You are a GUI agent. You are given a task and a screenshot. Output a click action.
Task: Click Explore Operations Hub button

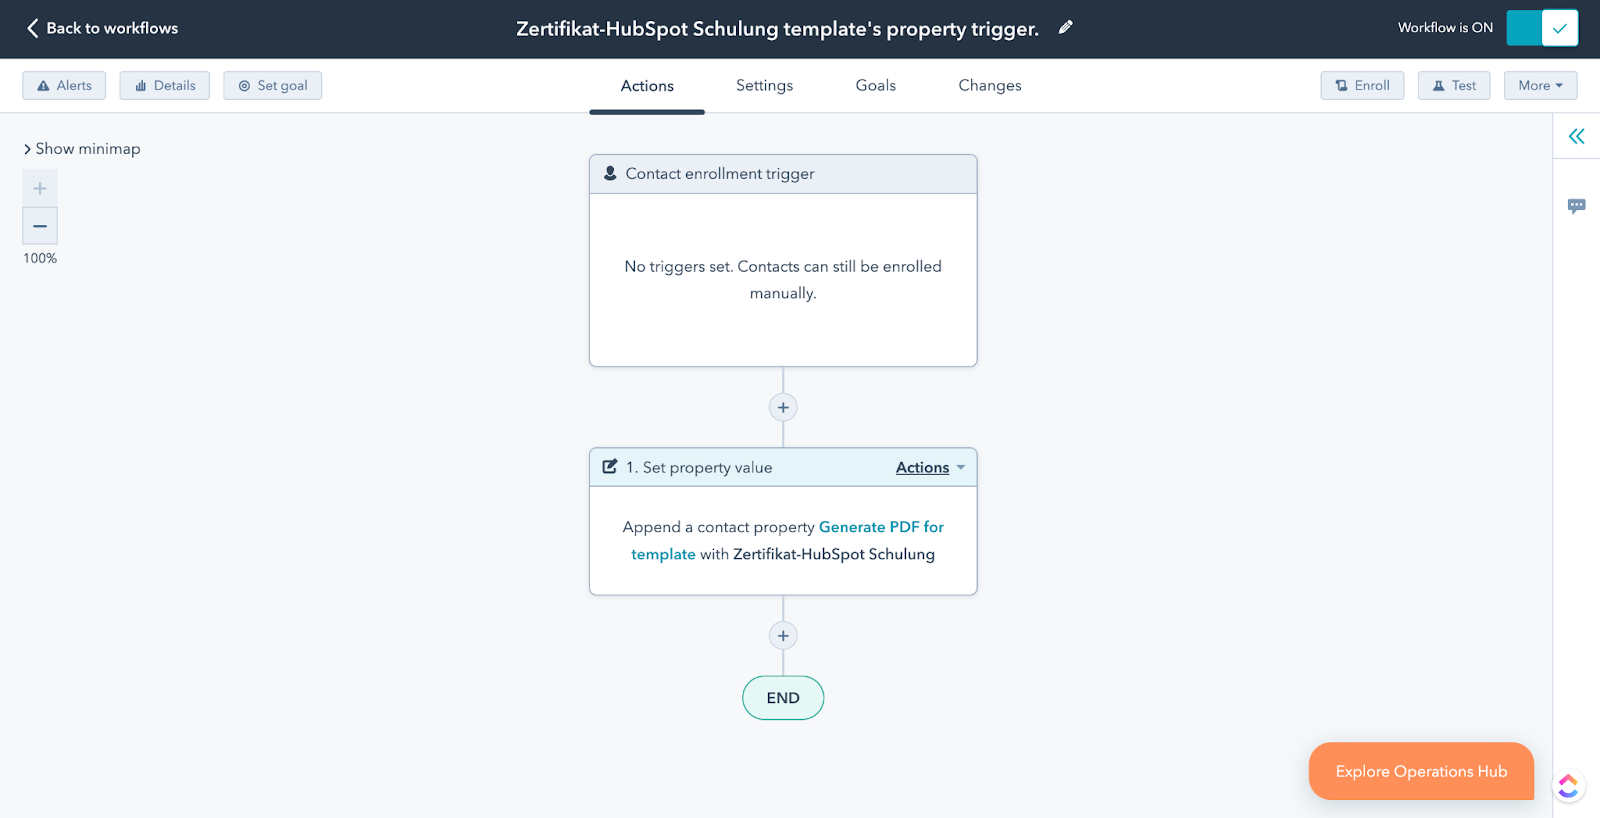(x=1421, y=771)
